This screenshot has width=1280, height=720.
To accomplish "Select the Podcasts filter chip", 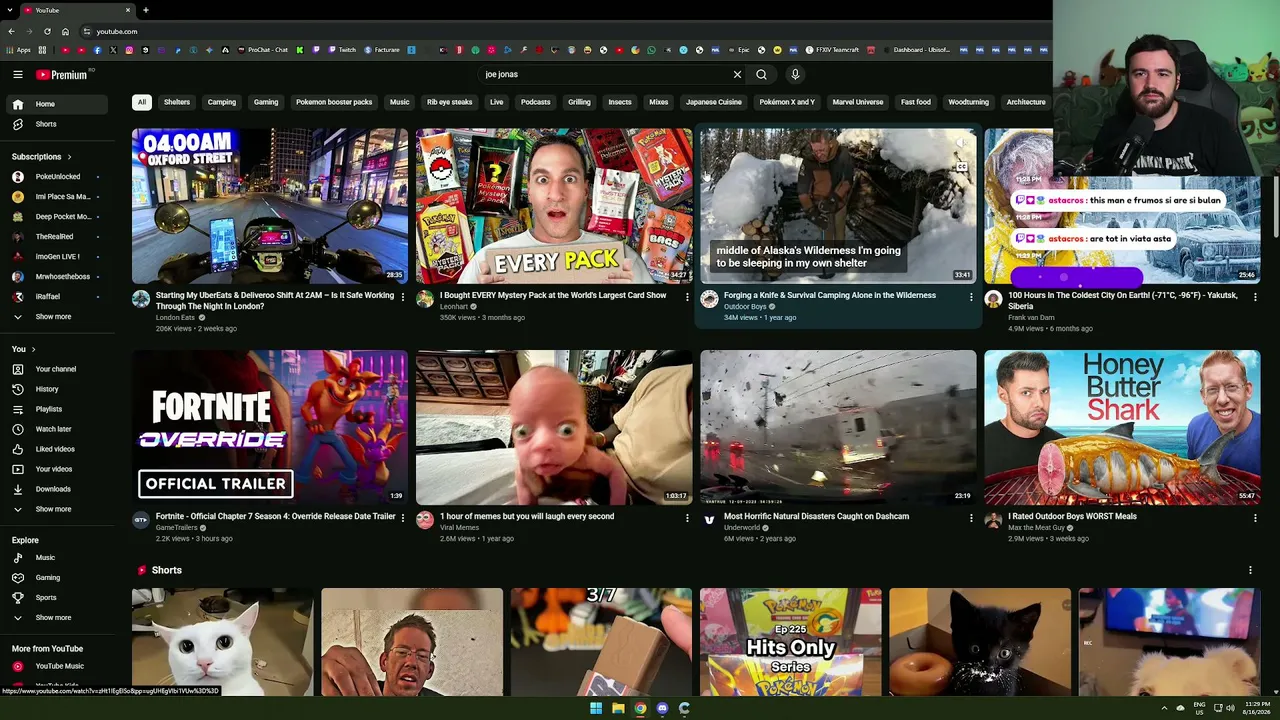I will (x=536, y=102).
